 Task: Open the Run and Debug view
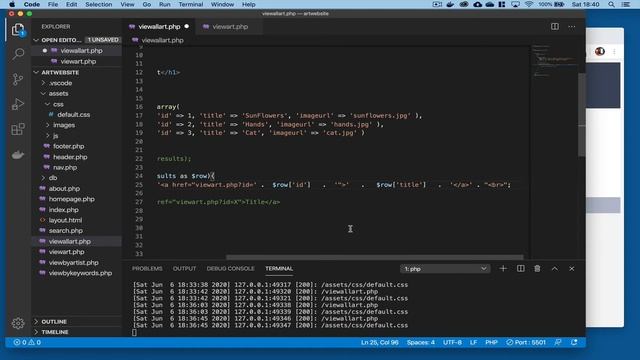click(x=18, y=104)
